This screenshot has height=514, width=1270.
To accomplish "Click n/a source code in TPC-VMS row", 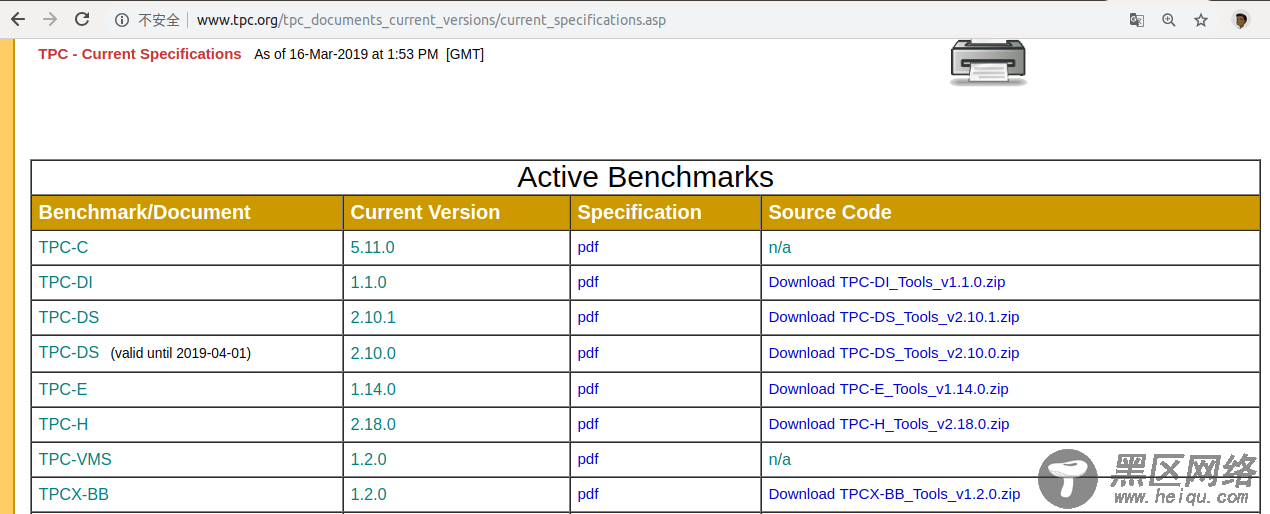I will (780, 459).
